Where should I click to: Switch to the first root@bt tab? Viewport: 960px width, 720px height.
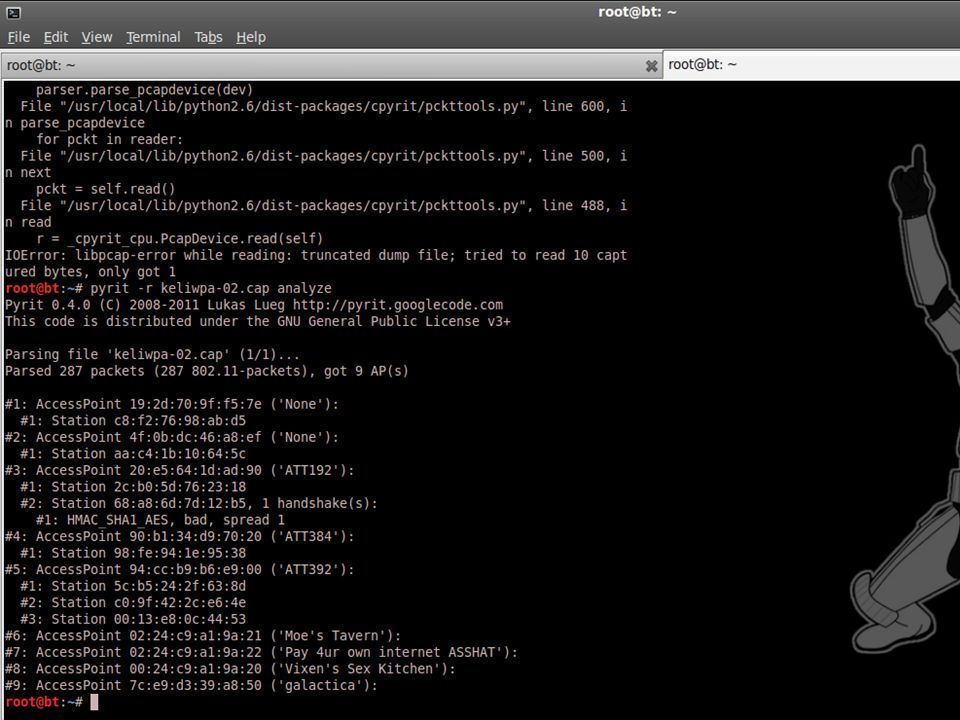(x=331, y=66)
